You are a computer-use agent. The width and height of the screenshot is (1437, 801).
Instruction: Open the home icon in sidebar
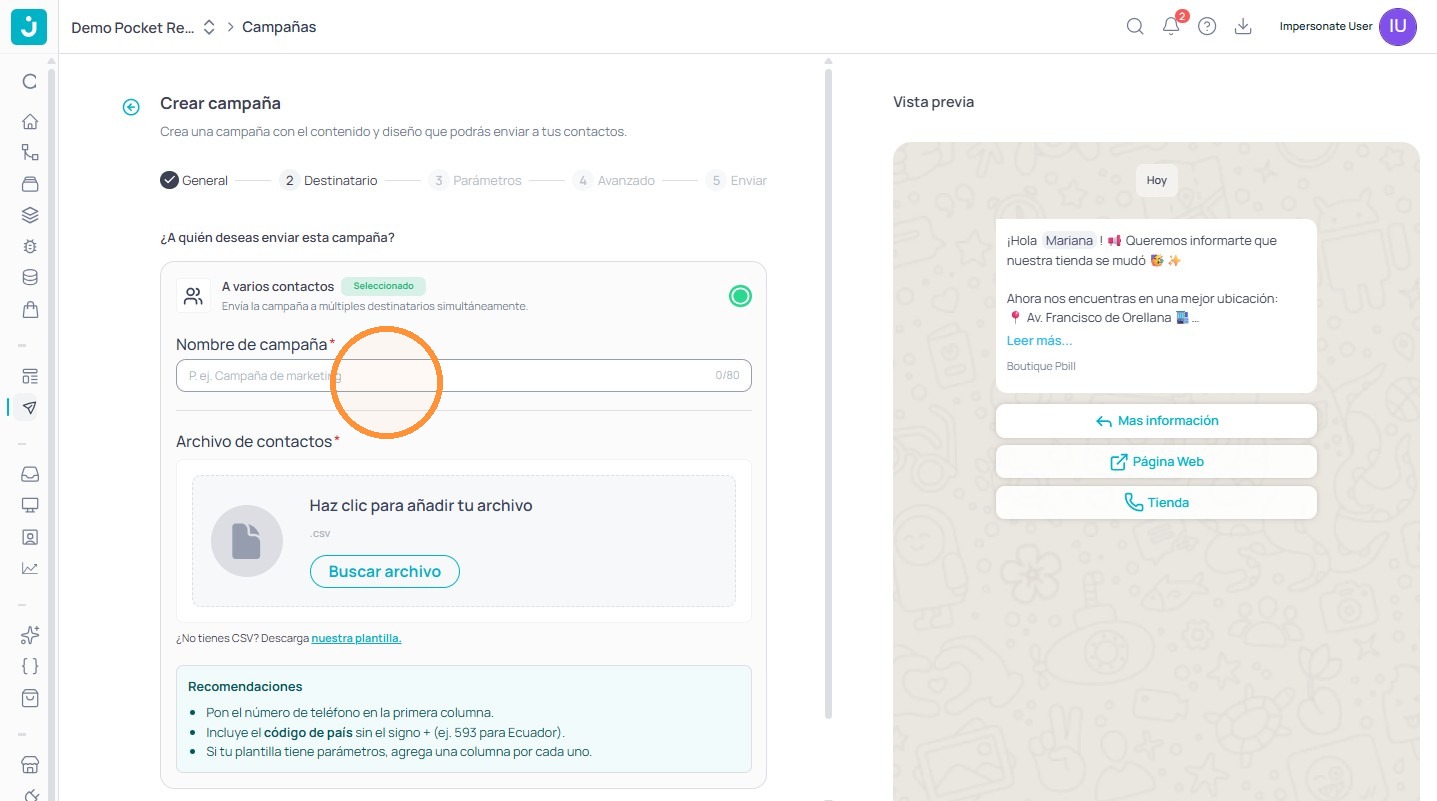click(30, 122)
